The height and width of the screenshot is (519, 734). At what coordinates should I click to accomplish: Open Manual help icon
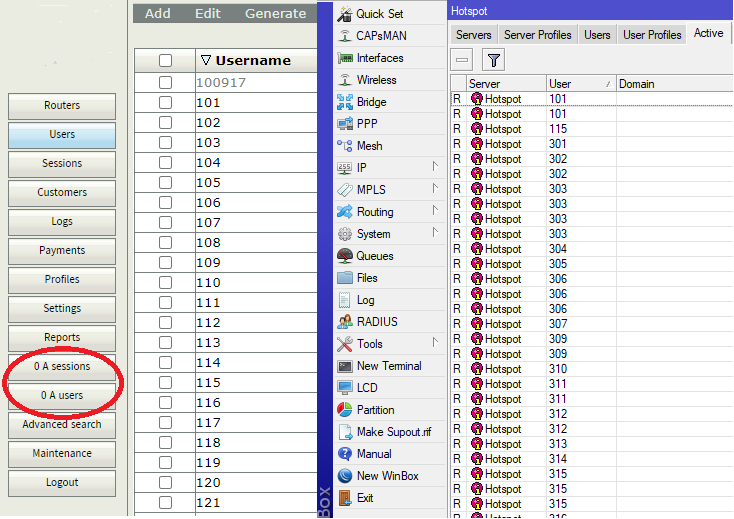tap(345, 454)
